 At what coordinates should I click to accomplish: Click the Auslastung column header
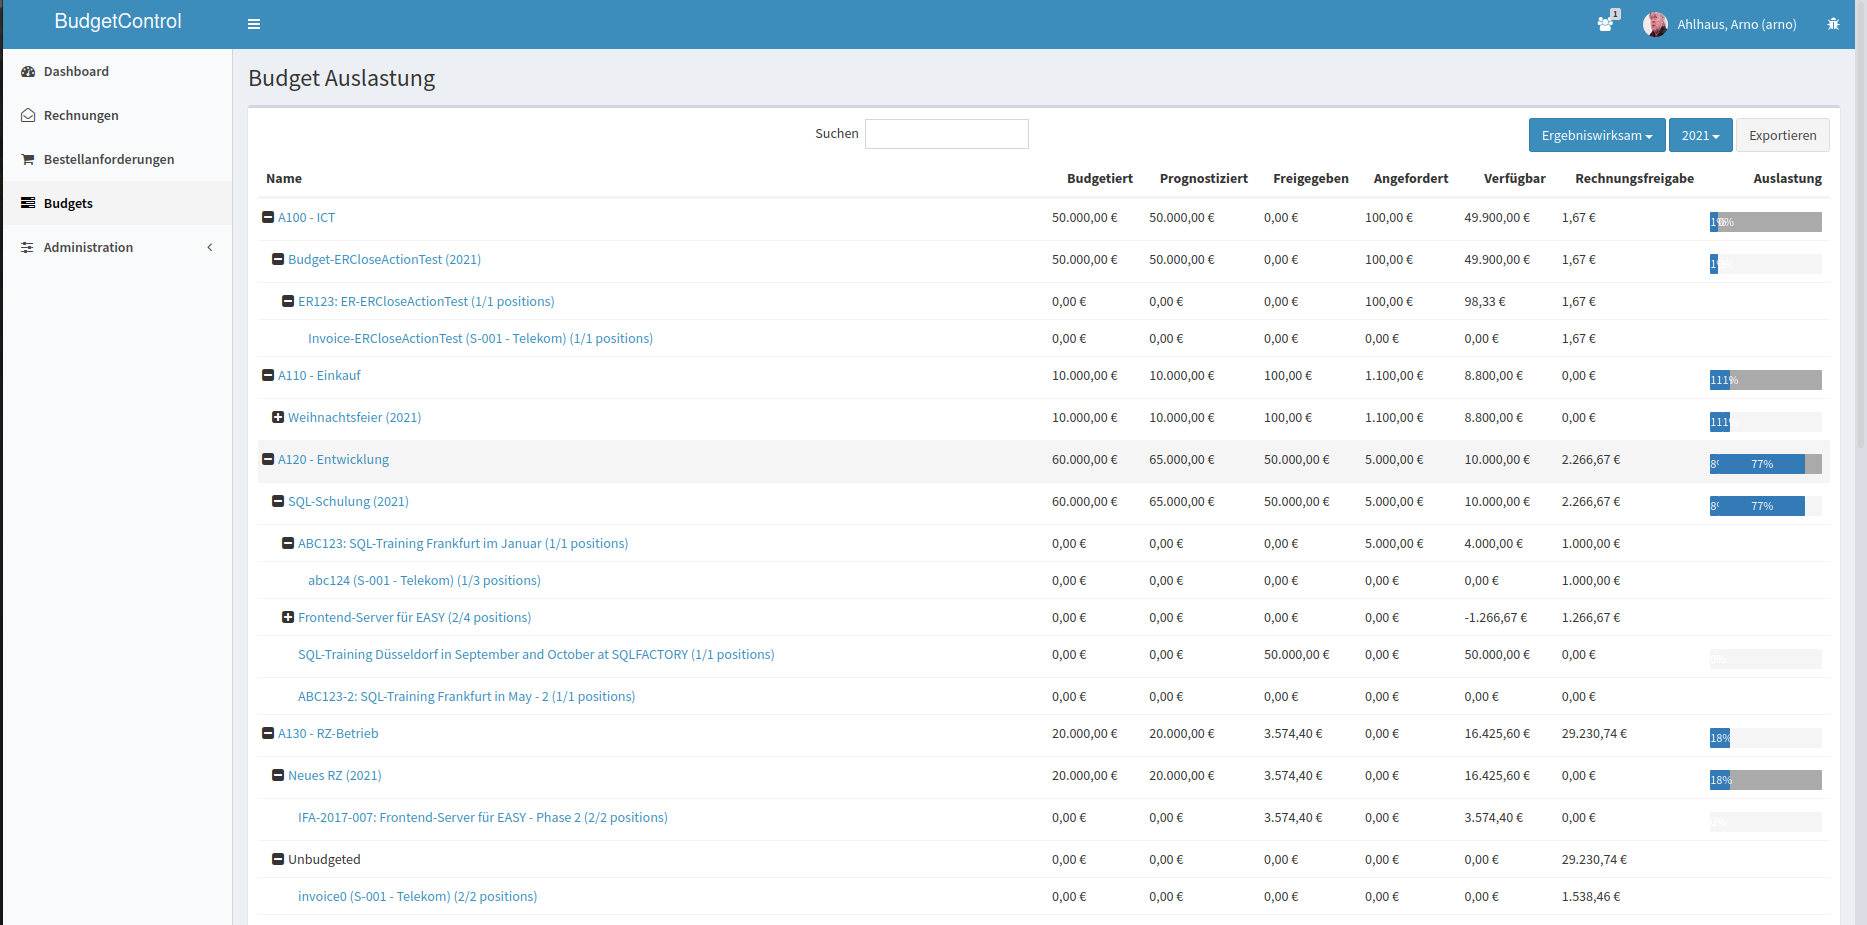click(1788, 178)
